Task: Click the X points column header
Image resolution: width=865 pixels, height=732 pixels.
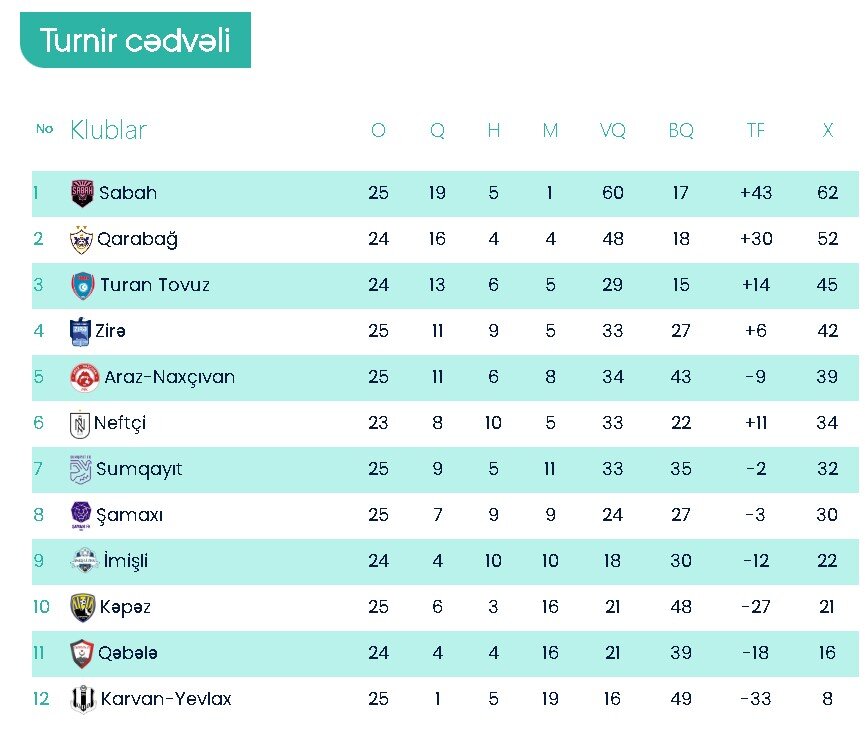Action: [x=827, y=131]
